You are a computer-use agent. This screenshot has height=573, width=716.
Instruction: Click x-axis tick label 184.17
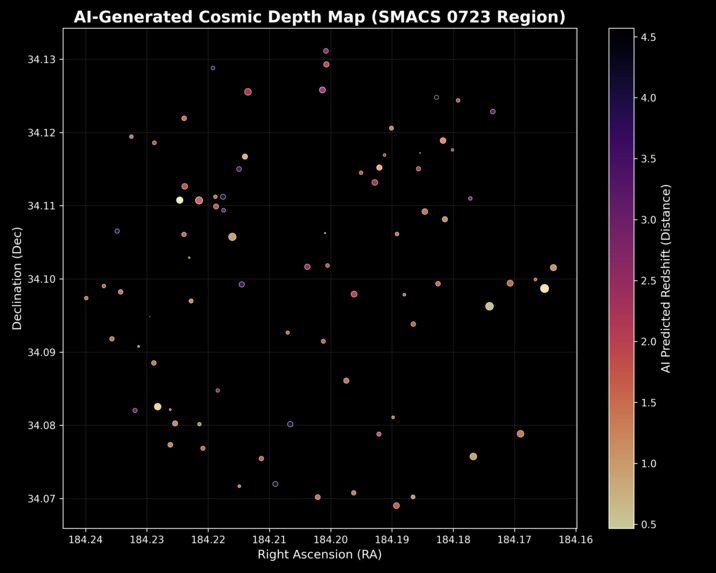pyautogui.click(x=515, y=540)
